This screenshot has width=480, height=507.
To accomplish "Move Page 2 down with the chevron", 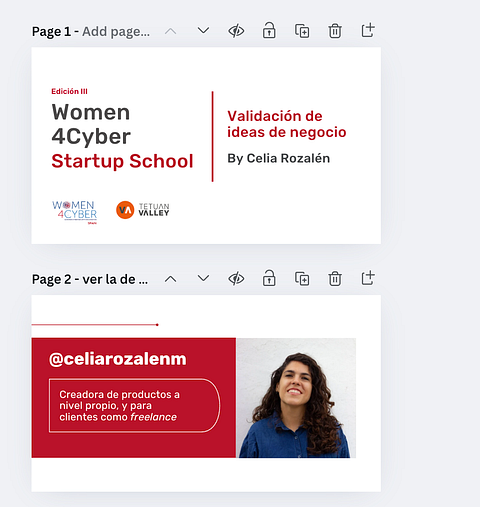I will 203,278.
